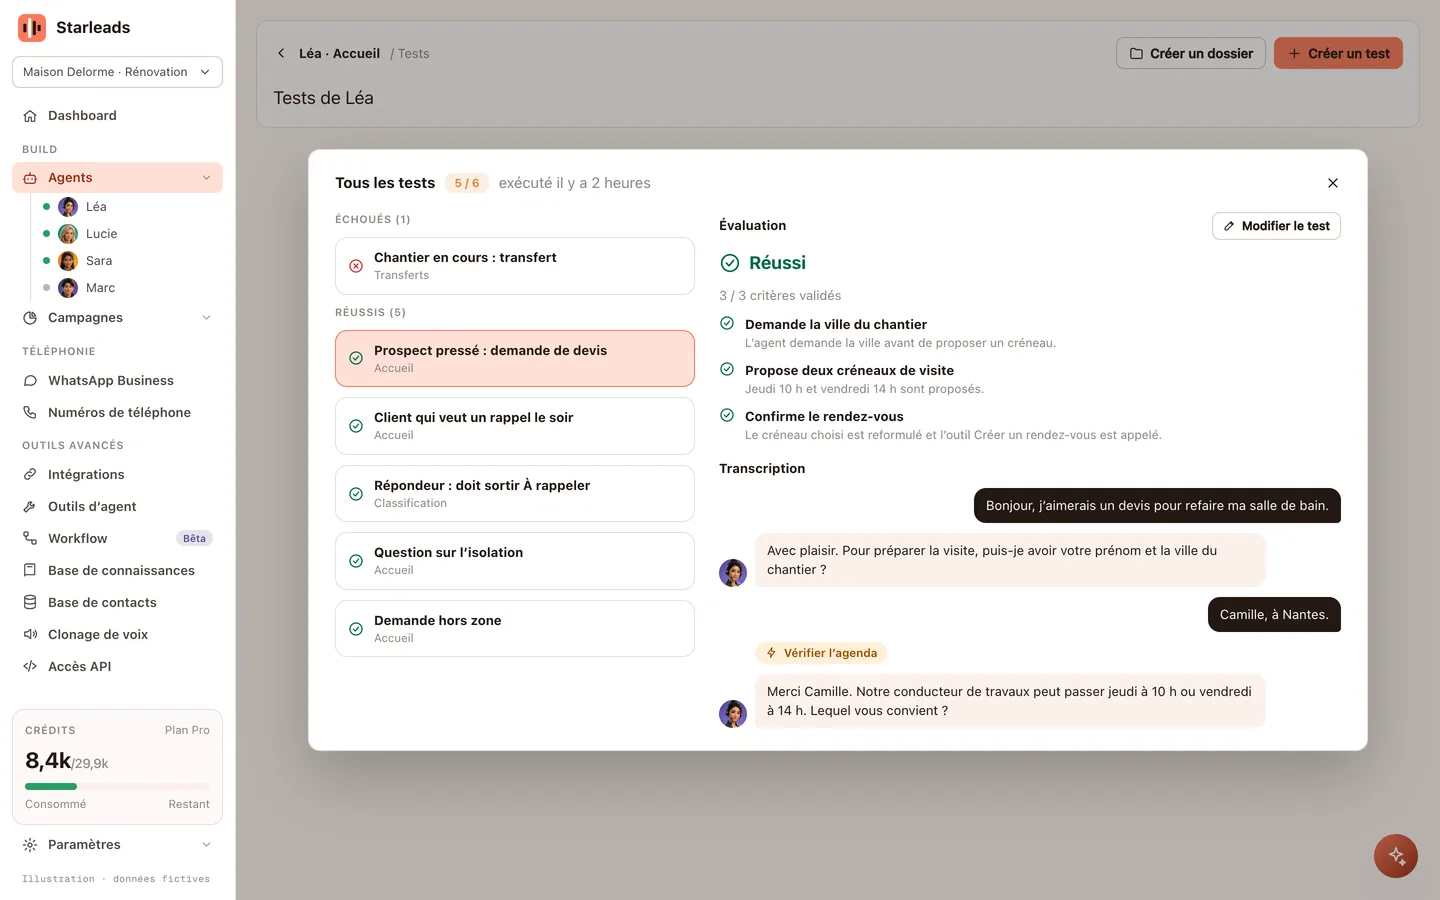The image size is (1440, 900).
Task: Click the credits consumption progress bar
Action: [117, 787]
